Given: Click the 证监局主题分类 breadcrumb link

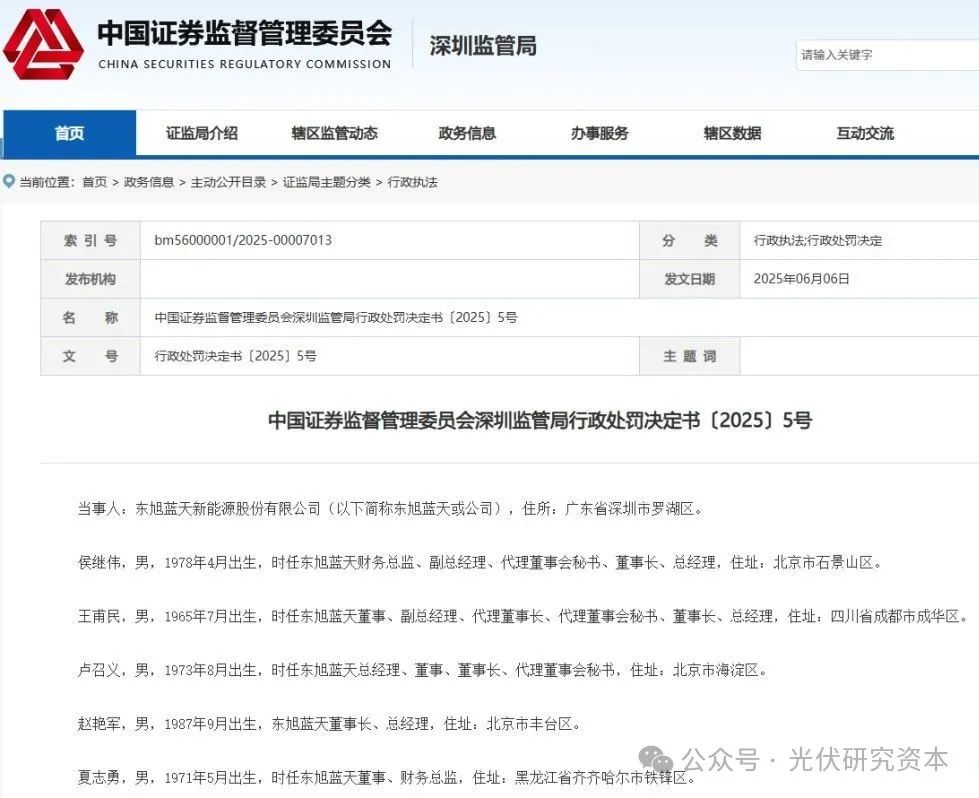Looking at the screenshot, I should [326, 182].
